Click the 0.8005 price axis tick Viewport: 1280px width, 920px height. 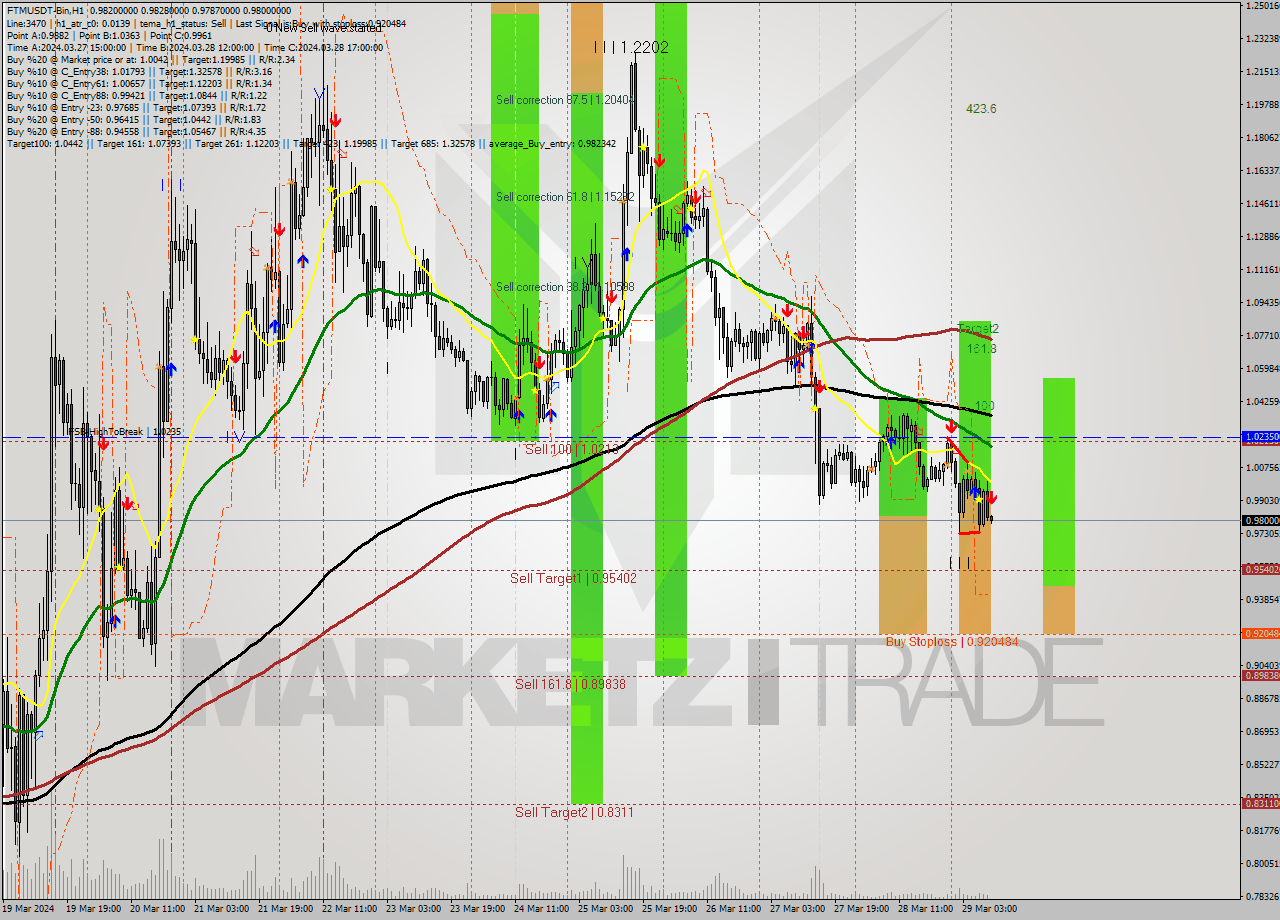click(1262, 863)
